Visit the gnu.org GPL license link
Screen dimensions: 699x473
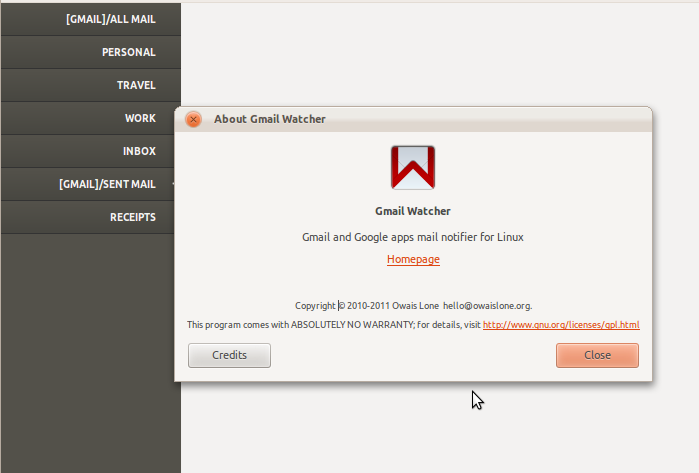[x=561, y=325]
